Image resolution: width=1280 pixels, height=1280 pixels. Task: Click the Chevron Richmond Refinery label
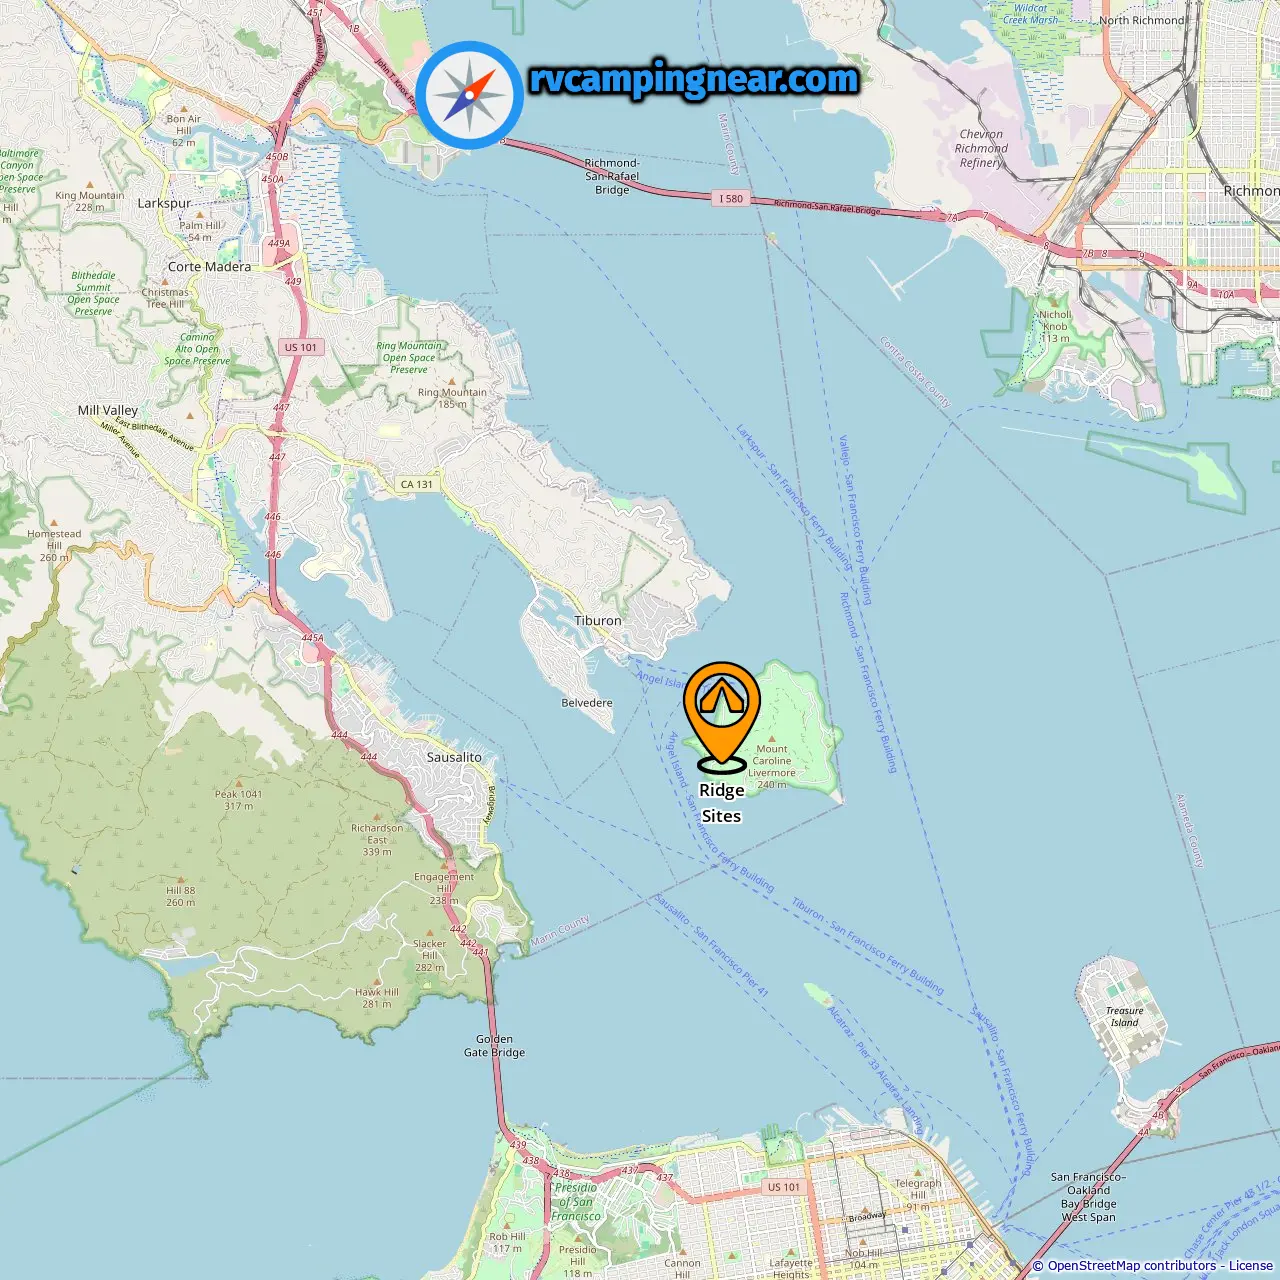[x=981, y=148]
